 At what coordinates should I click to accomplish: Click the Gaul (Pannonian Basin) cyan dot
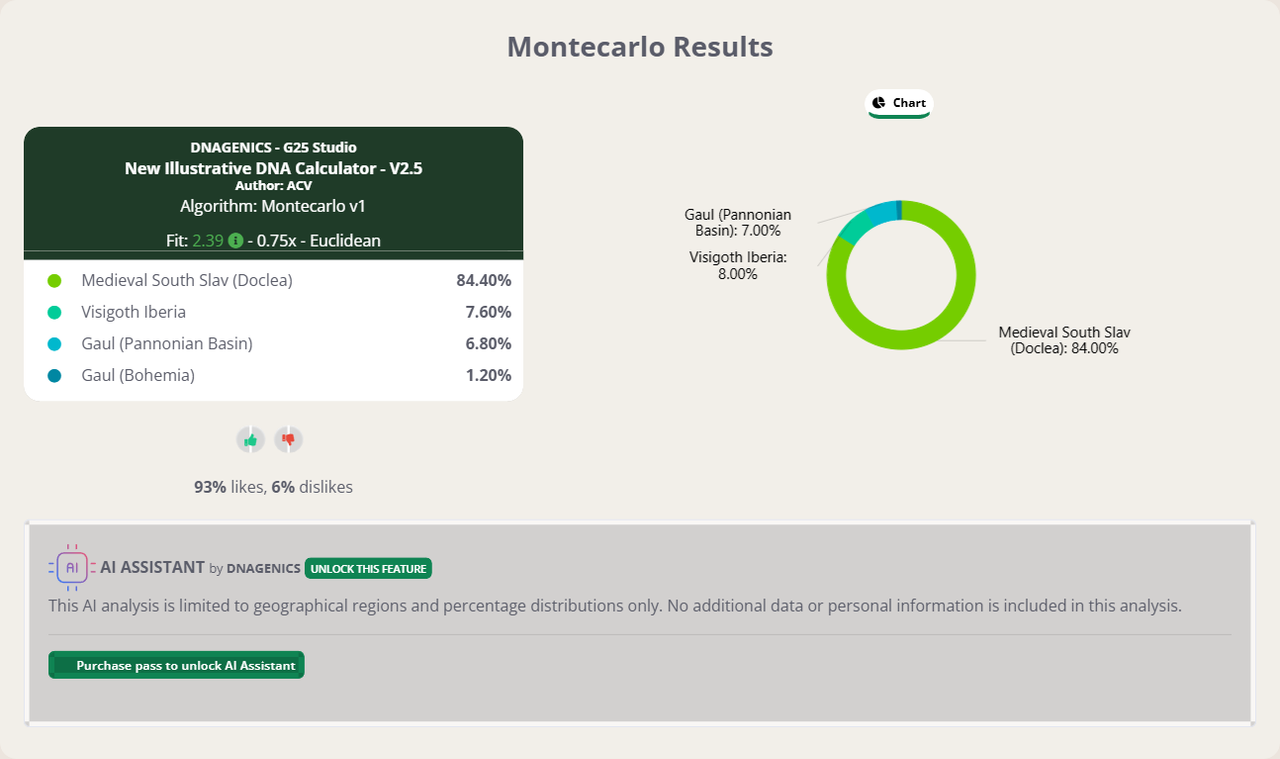[54, 344]
